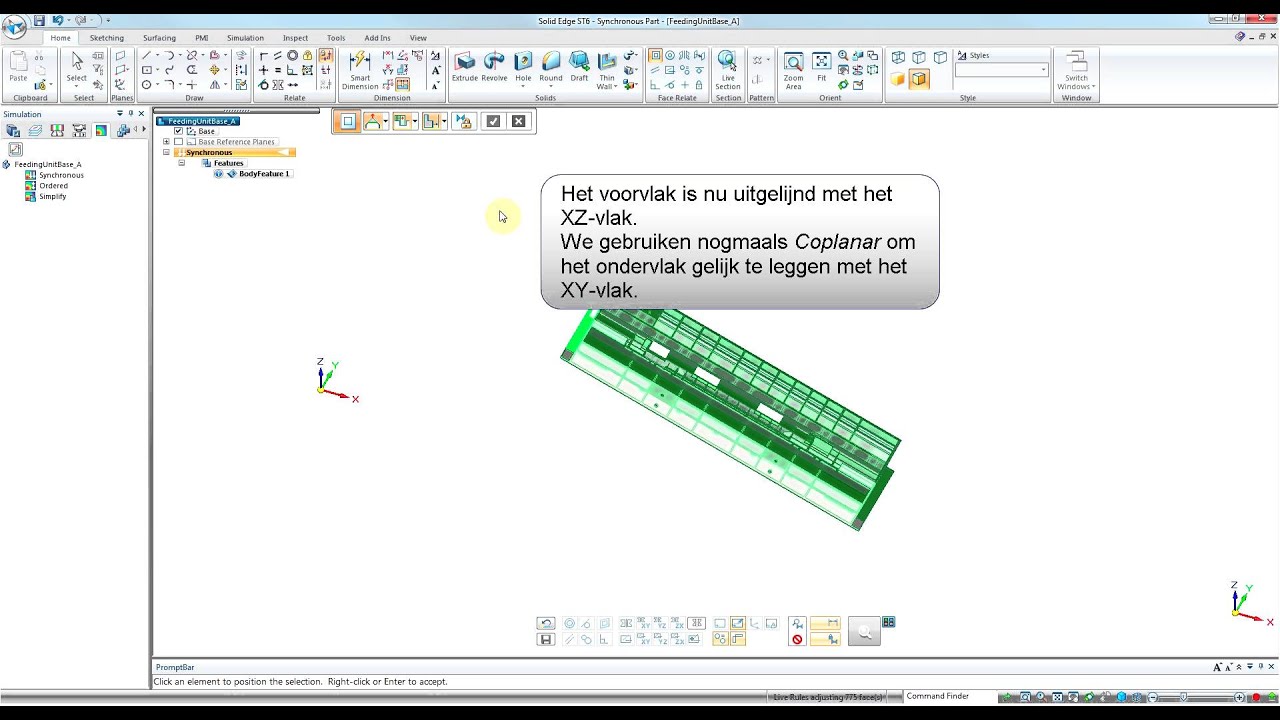Click the Concentric face relate icon
This screenshot has width=1280, height=720.
tap(670, 56)
